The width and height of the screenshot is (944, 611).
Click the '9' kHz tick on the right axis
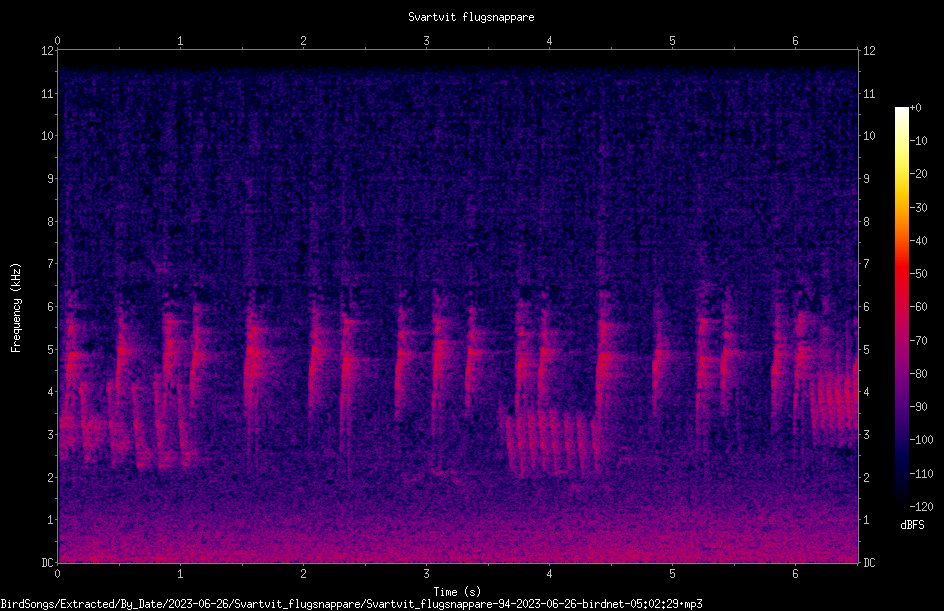(866, 178)
